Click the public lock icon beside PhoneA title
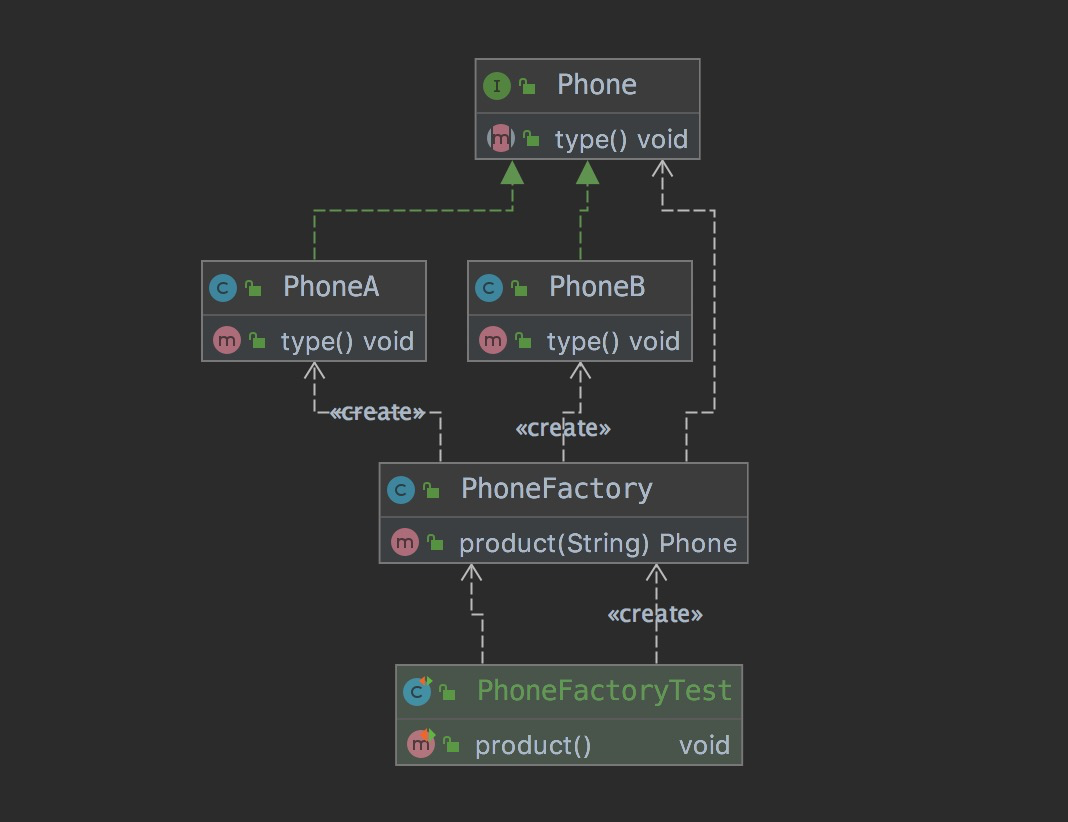Viewport: 1068px width, 822px height. (254, 288)
